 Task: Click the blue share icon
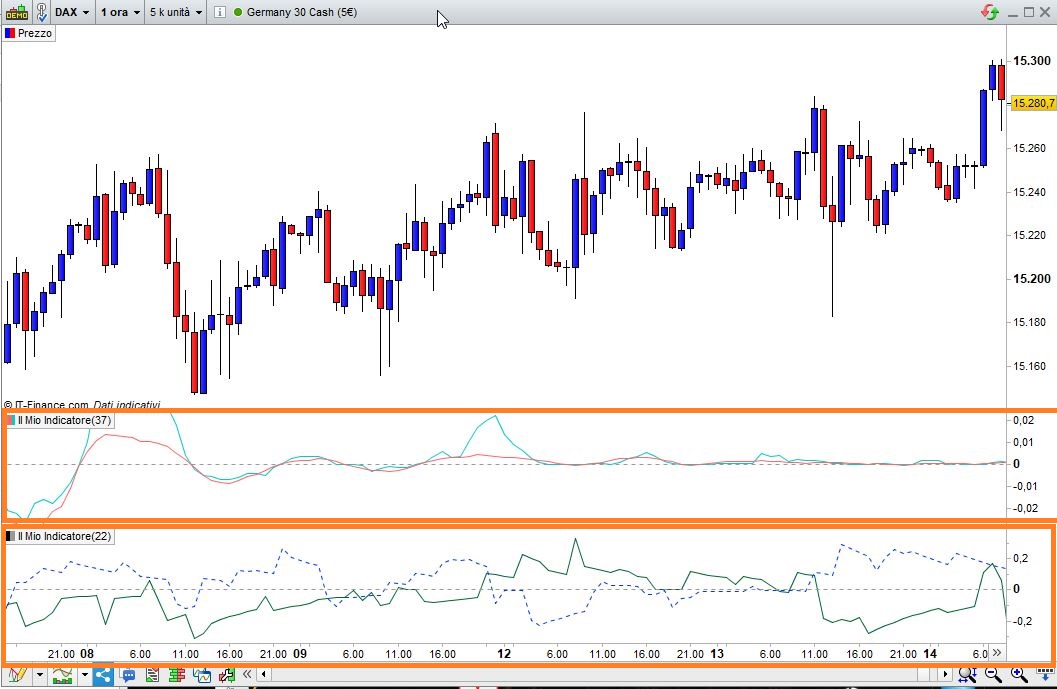coord(103,675)
